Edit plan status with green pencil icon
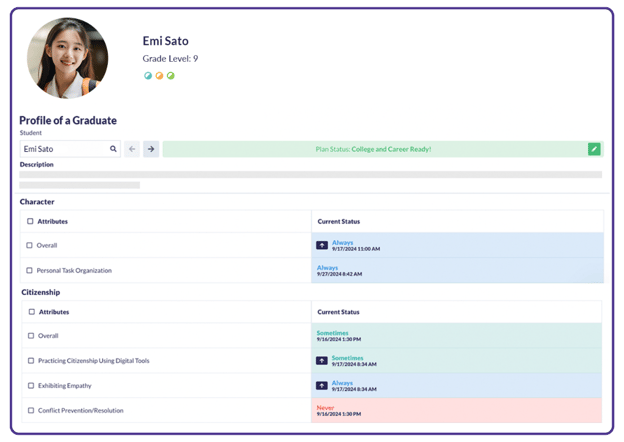624x442 pixels. pyautogui.click(x=594, y=149)
